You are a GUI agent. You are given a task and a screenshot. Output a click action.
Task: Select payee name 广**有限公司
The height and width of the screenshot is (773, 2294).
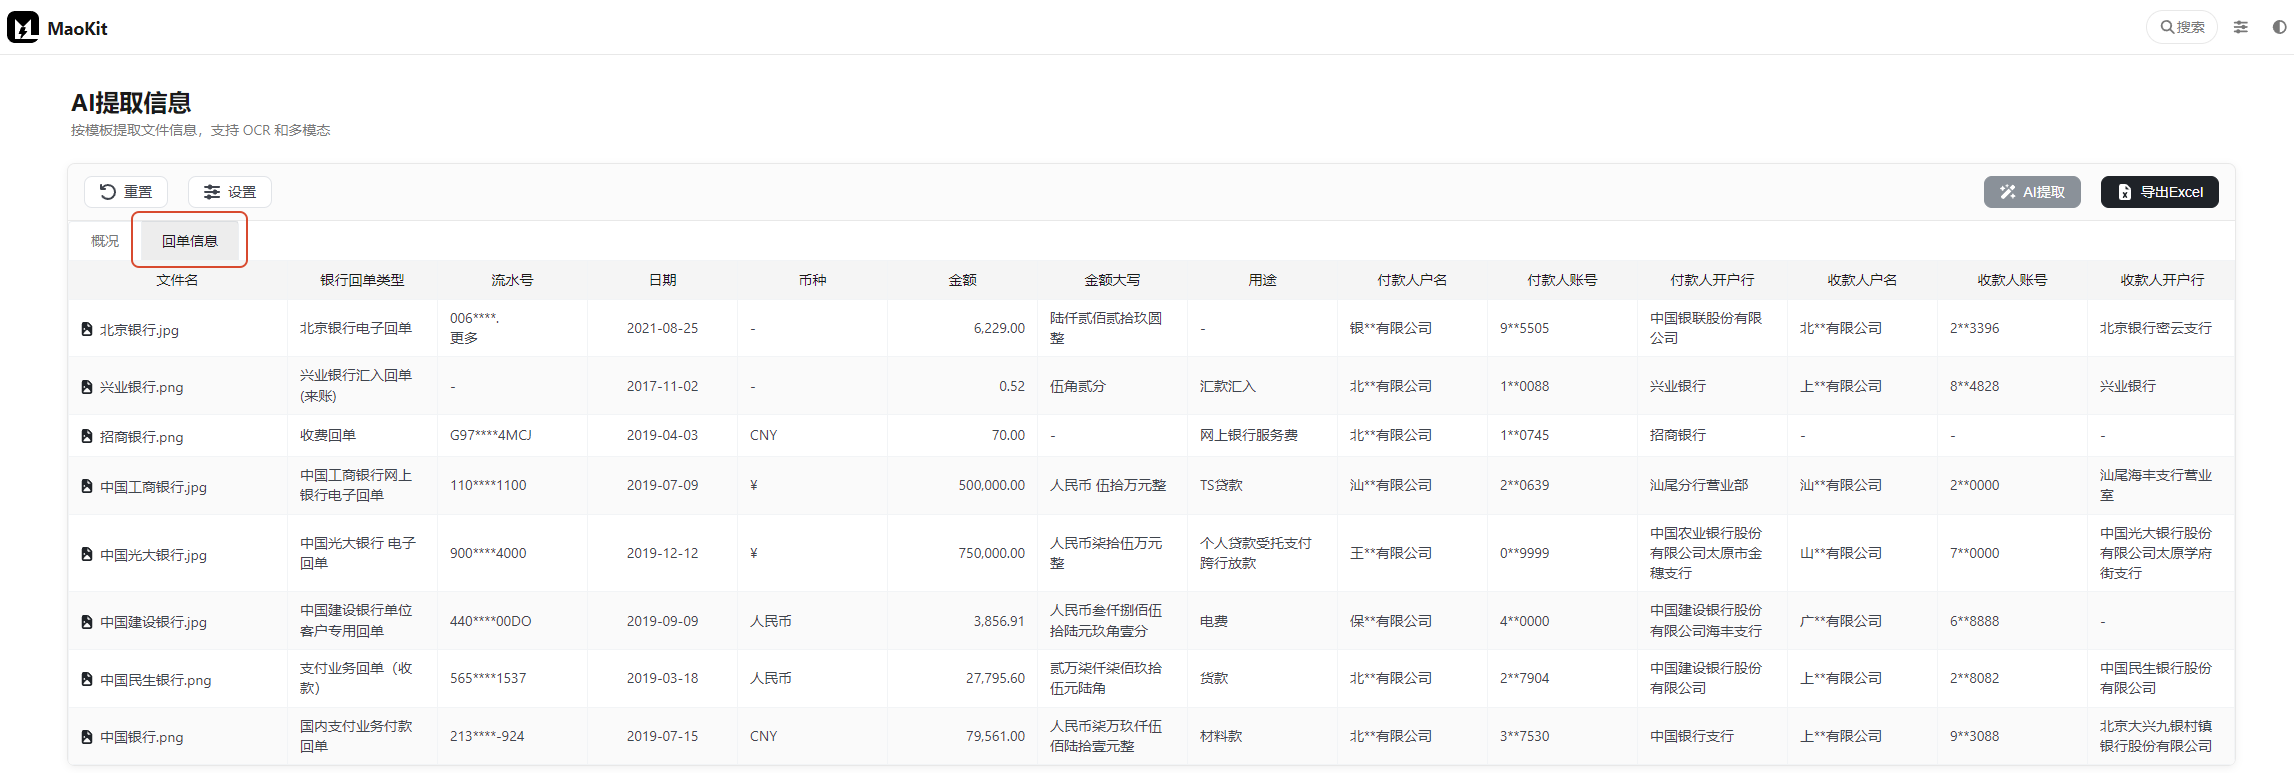pyautogui.click(x=1841, y=621)
